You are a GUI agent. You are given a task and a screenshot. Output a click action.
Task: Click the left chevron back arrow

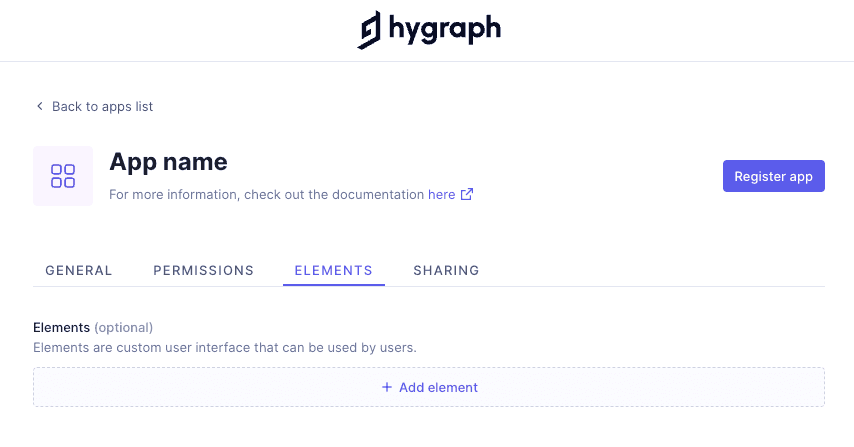pos(40,106)
